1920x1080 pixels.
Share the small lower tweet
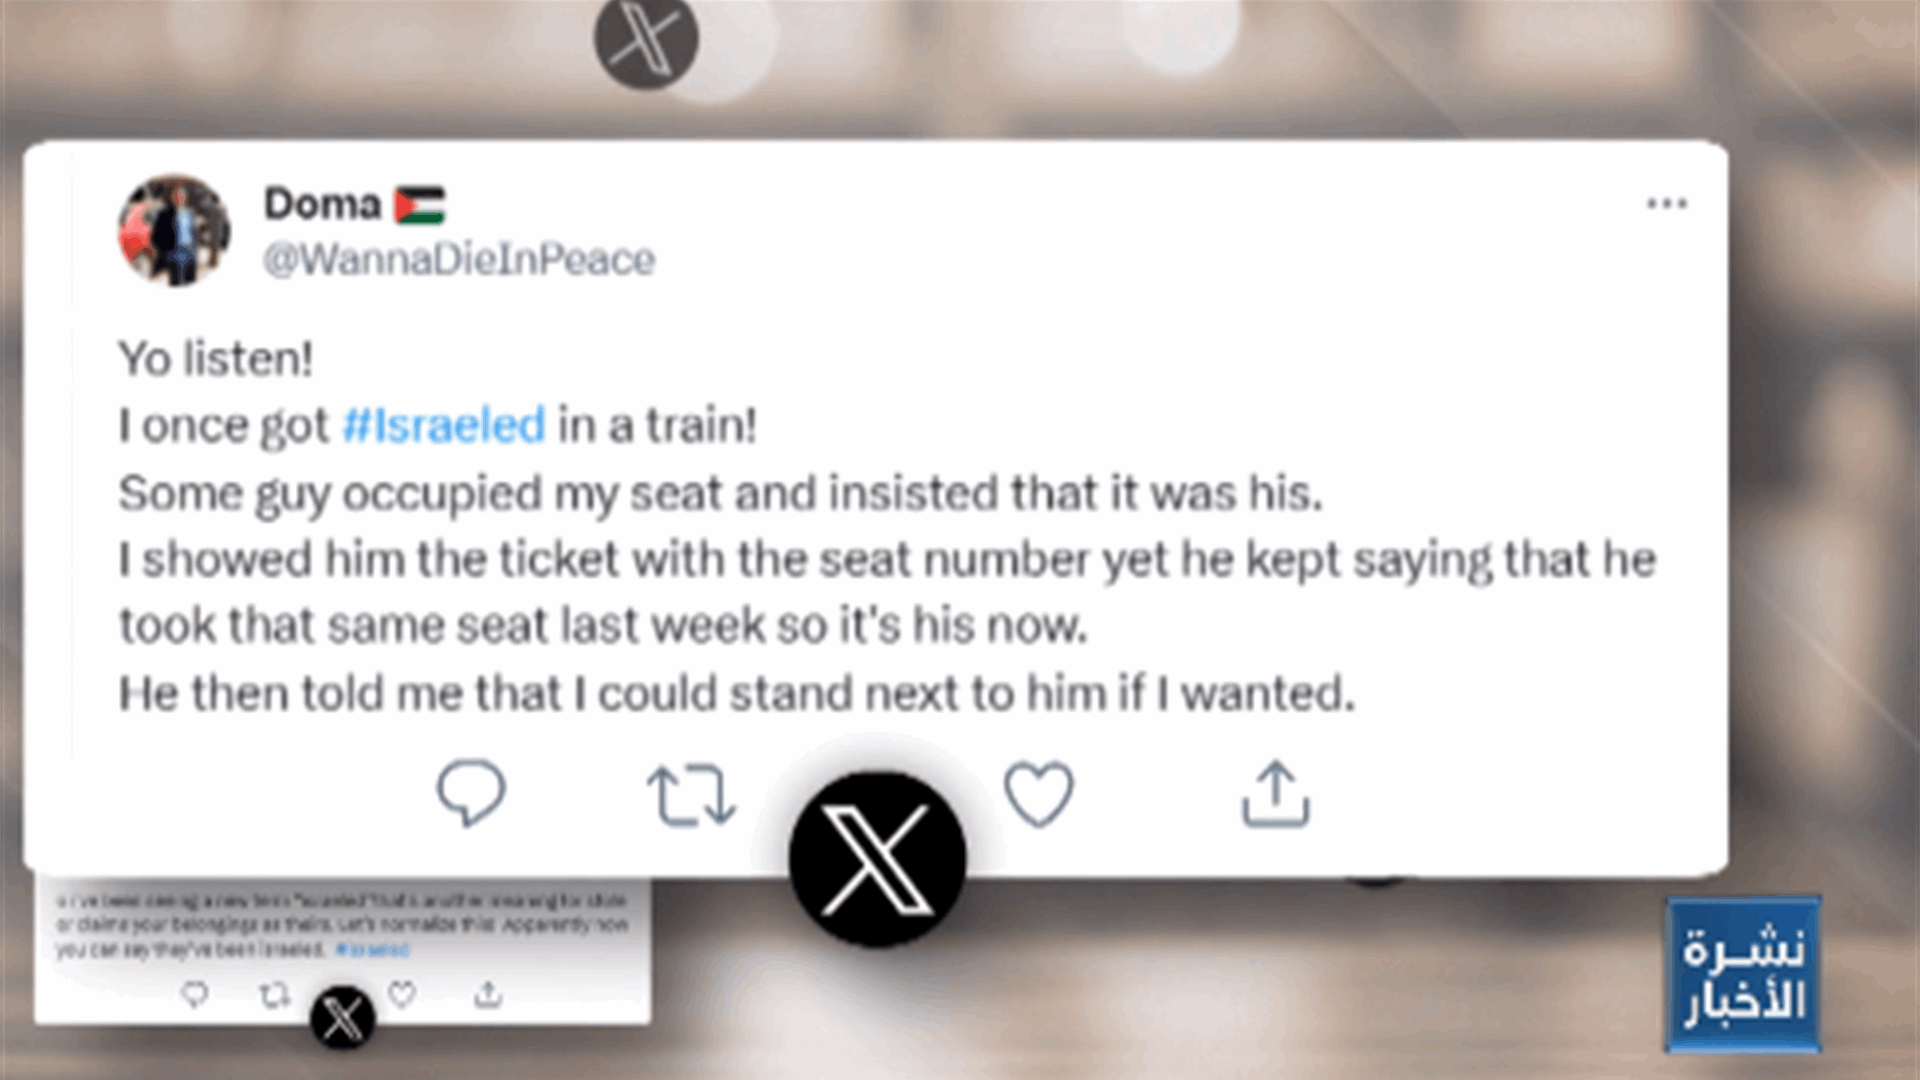click(x=488, y=994)
